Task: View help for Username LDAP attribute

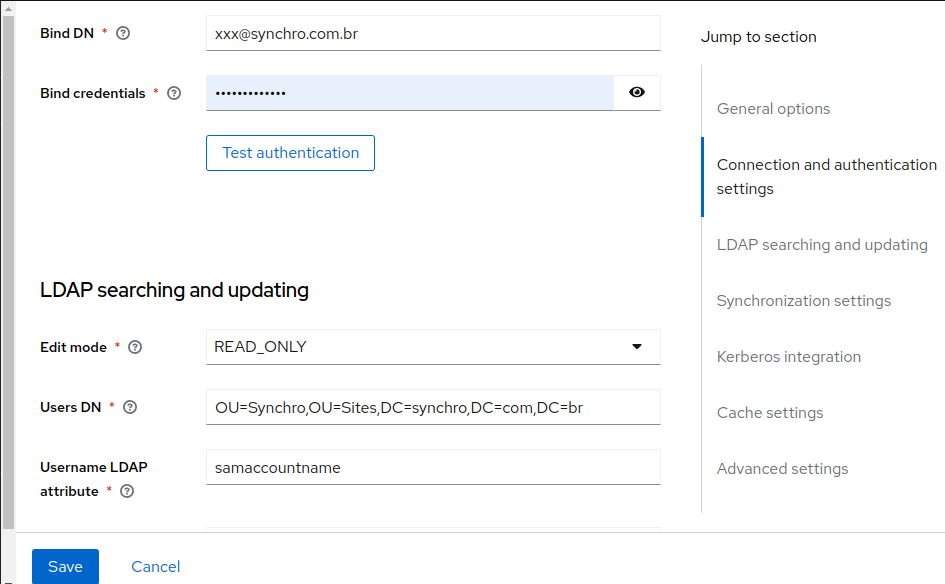Action: coord(126,491)
